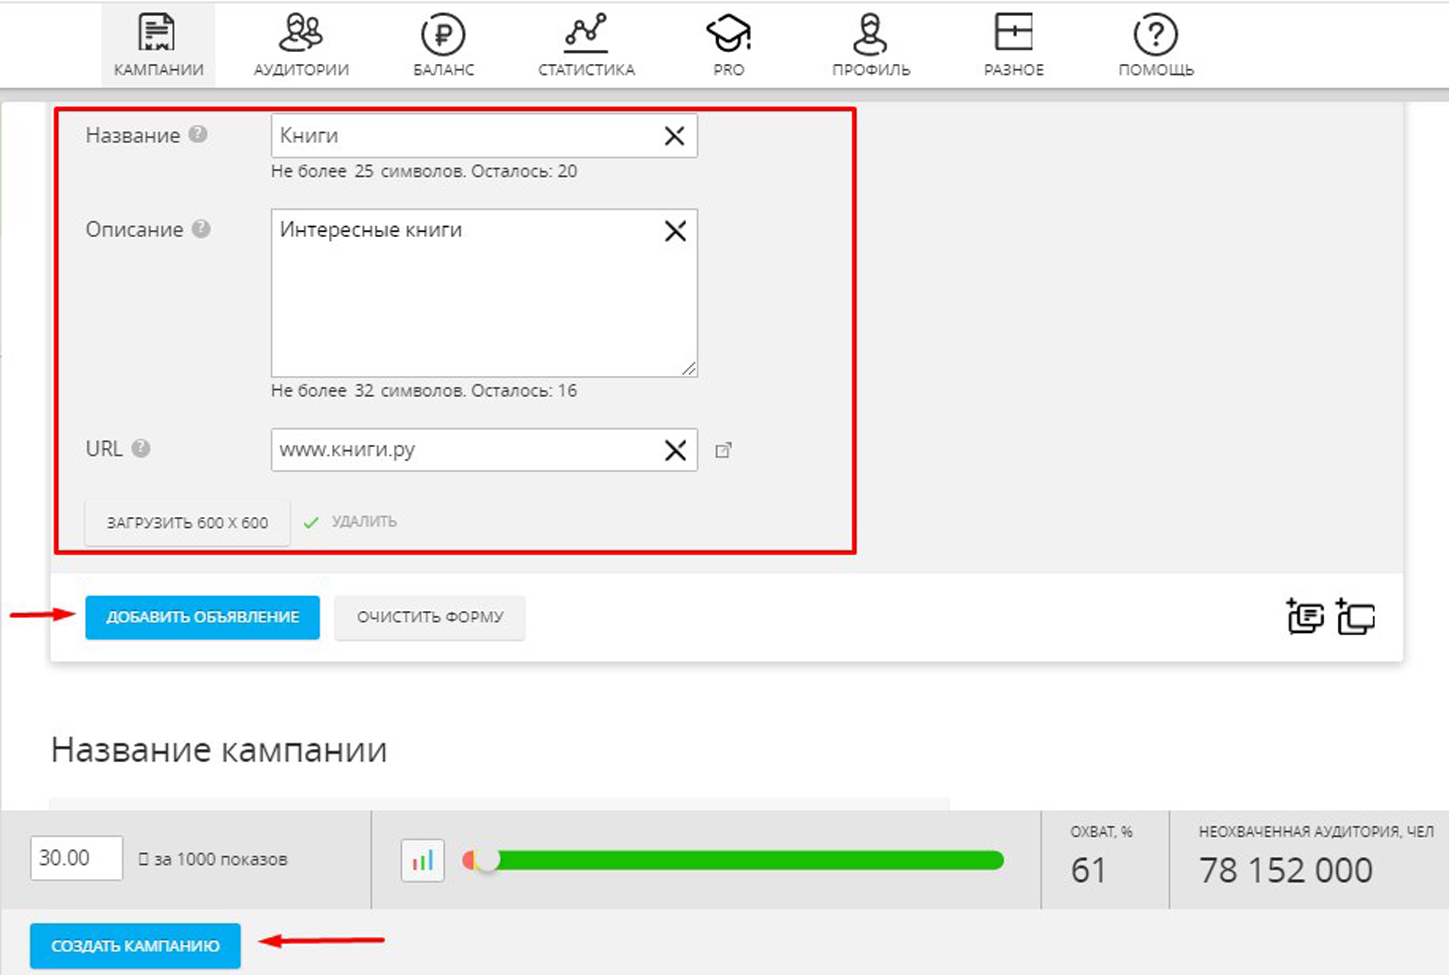Go to the Аудитории section

pyautogui.click(x=301, y=45)
